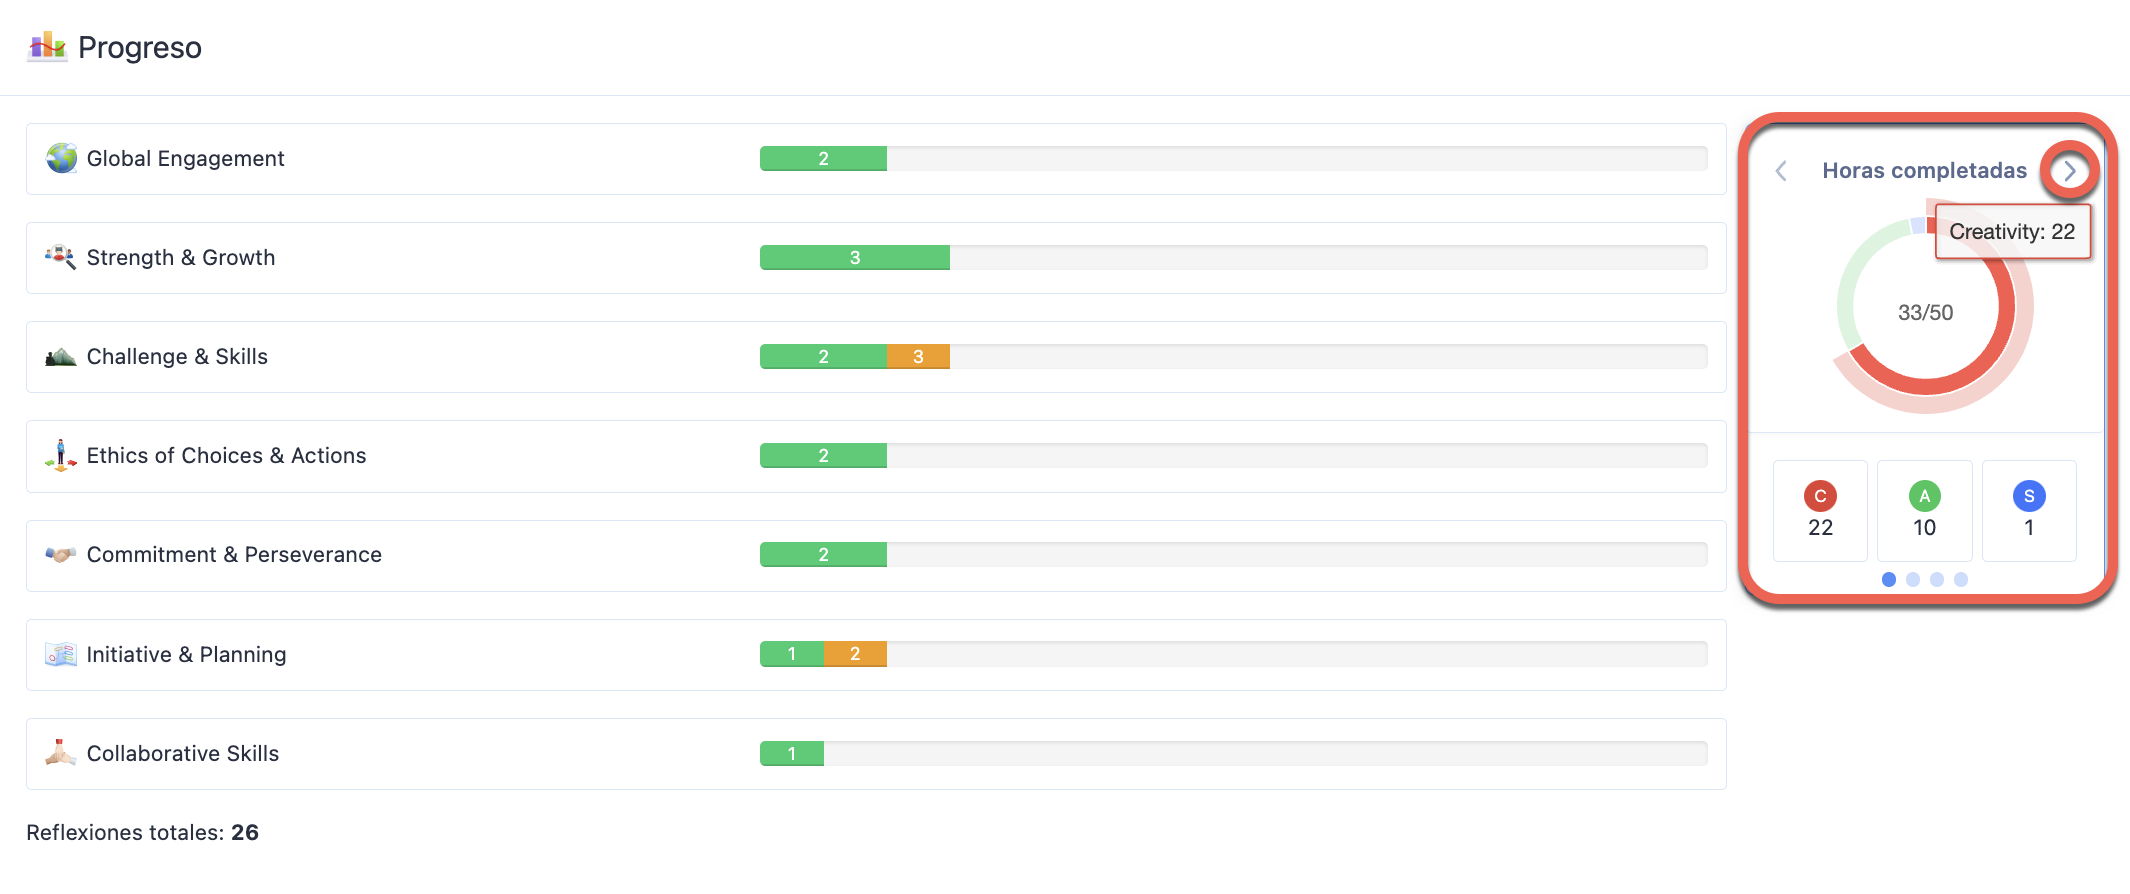Screen dimensions: 2130x894
Task: Click the Ethics of Choices & Actions icon
Action: tap(60, 456)
